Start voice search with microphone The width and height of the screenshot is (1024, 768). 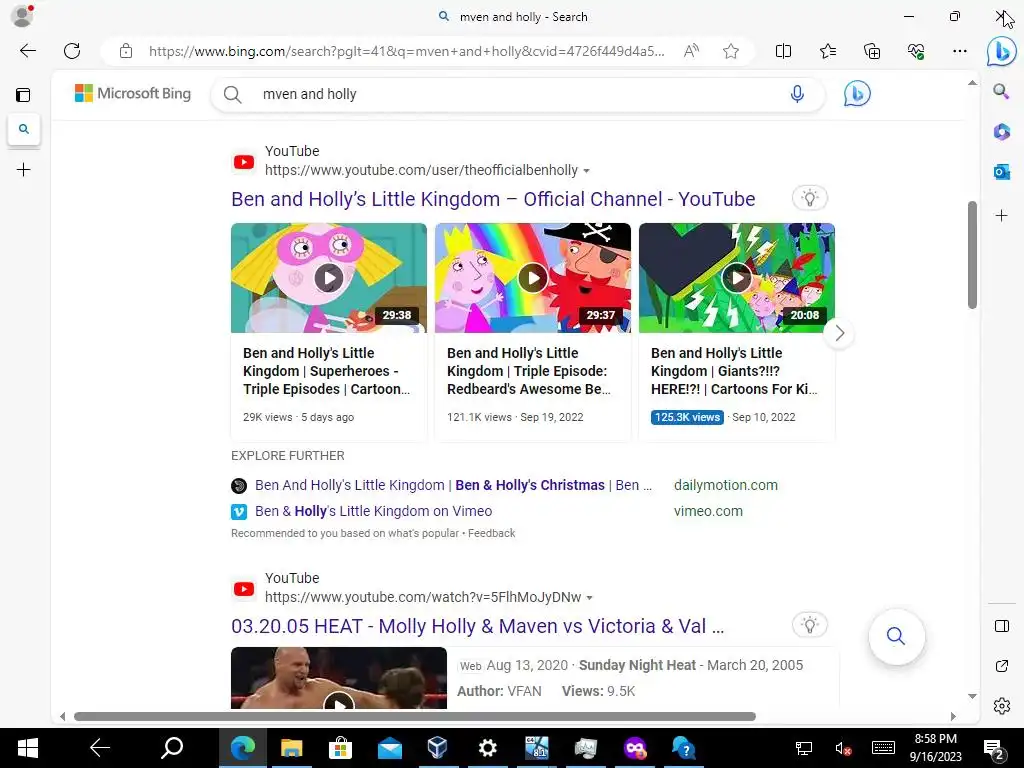797,94
